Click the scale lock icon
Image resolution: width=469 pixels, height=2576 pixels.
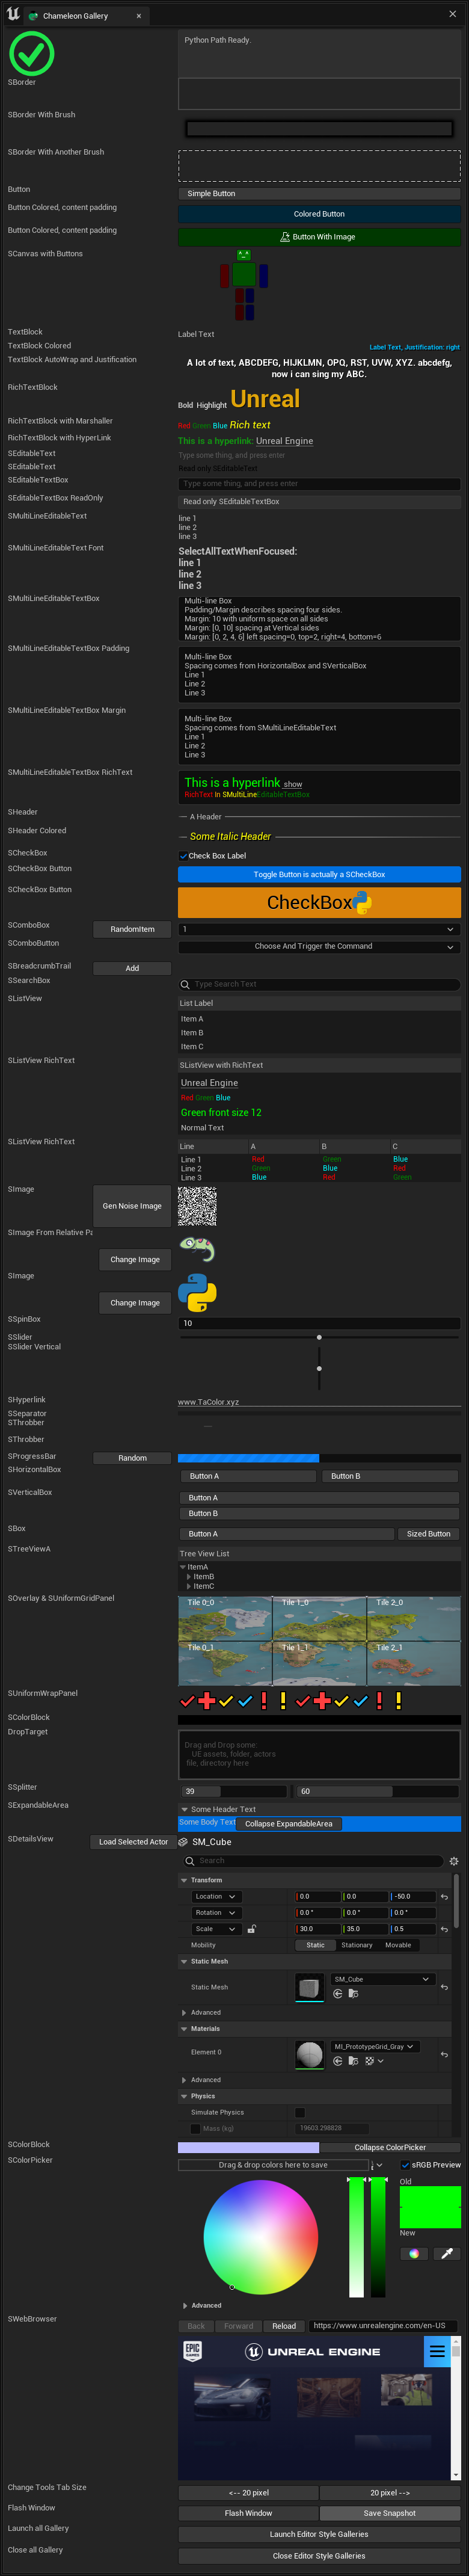(251, 1929)
